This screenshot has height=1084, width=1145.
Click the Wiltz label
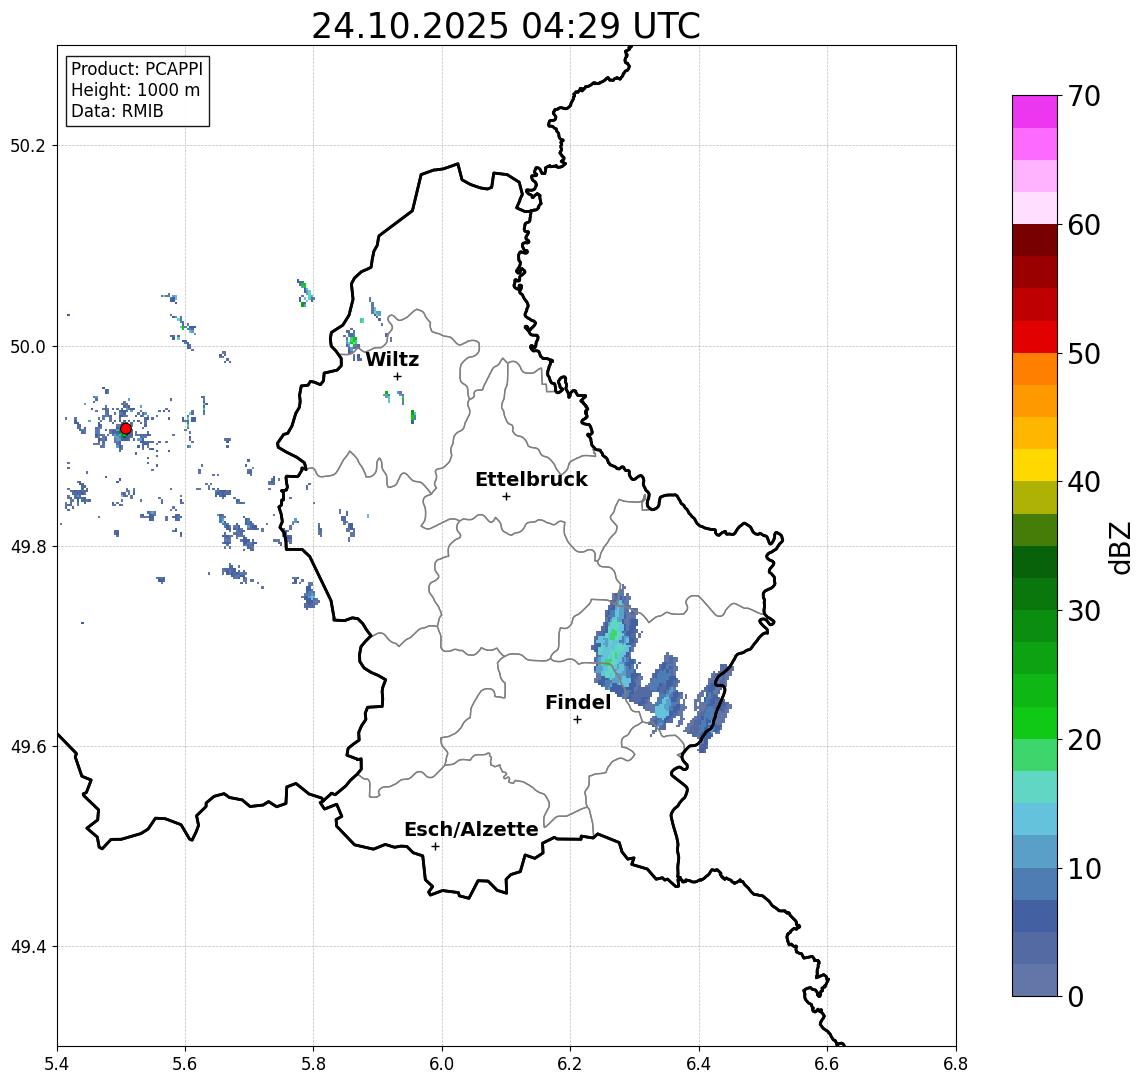coord(392,359)
